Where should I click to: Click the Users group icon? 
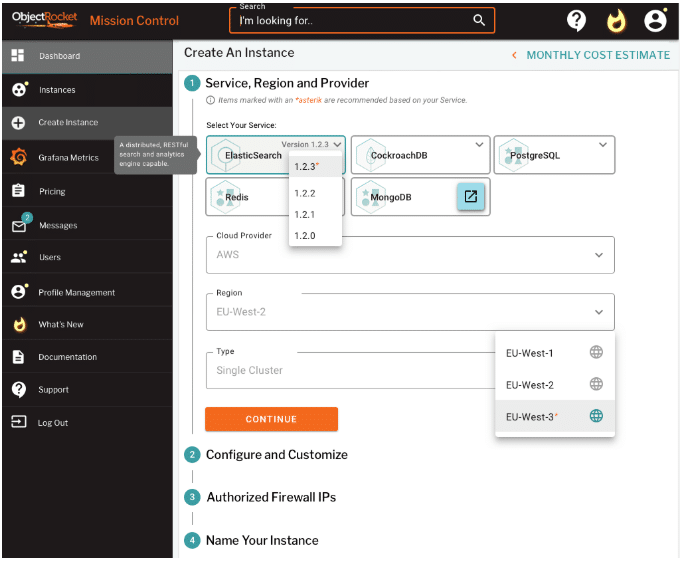(x=19, y=257)
